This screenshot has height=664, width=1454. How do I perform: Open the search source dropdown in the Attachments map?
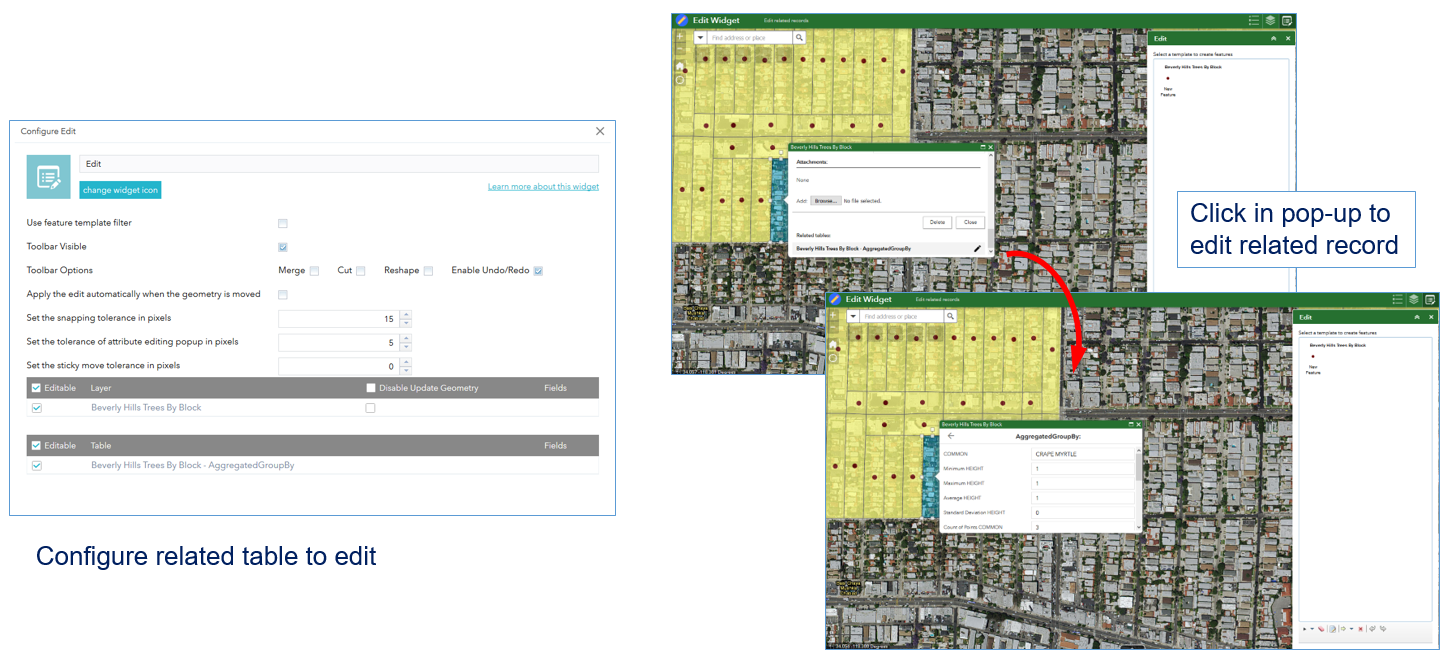point(700,37)
